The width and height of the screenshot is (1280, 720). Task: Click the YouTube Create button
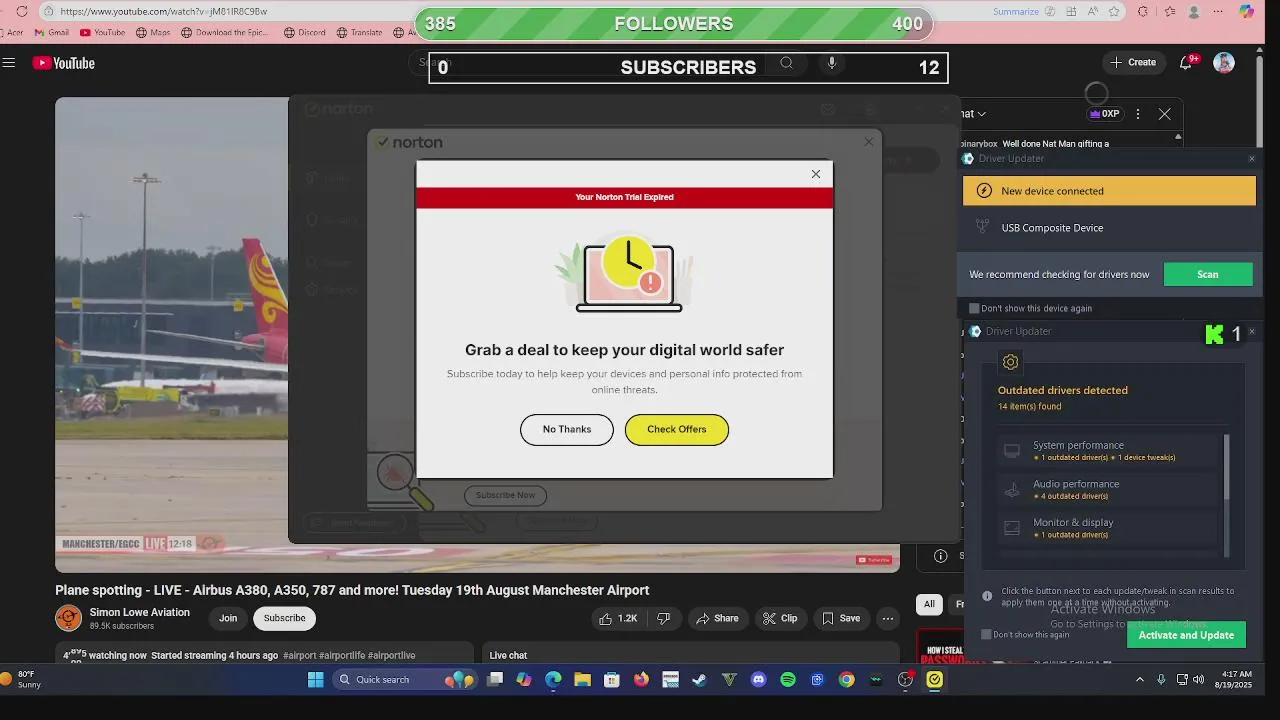(x=1133, y=62)
